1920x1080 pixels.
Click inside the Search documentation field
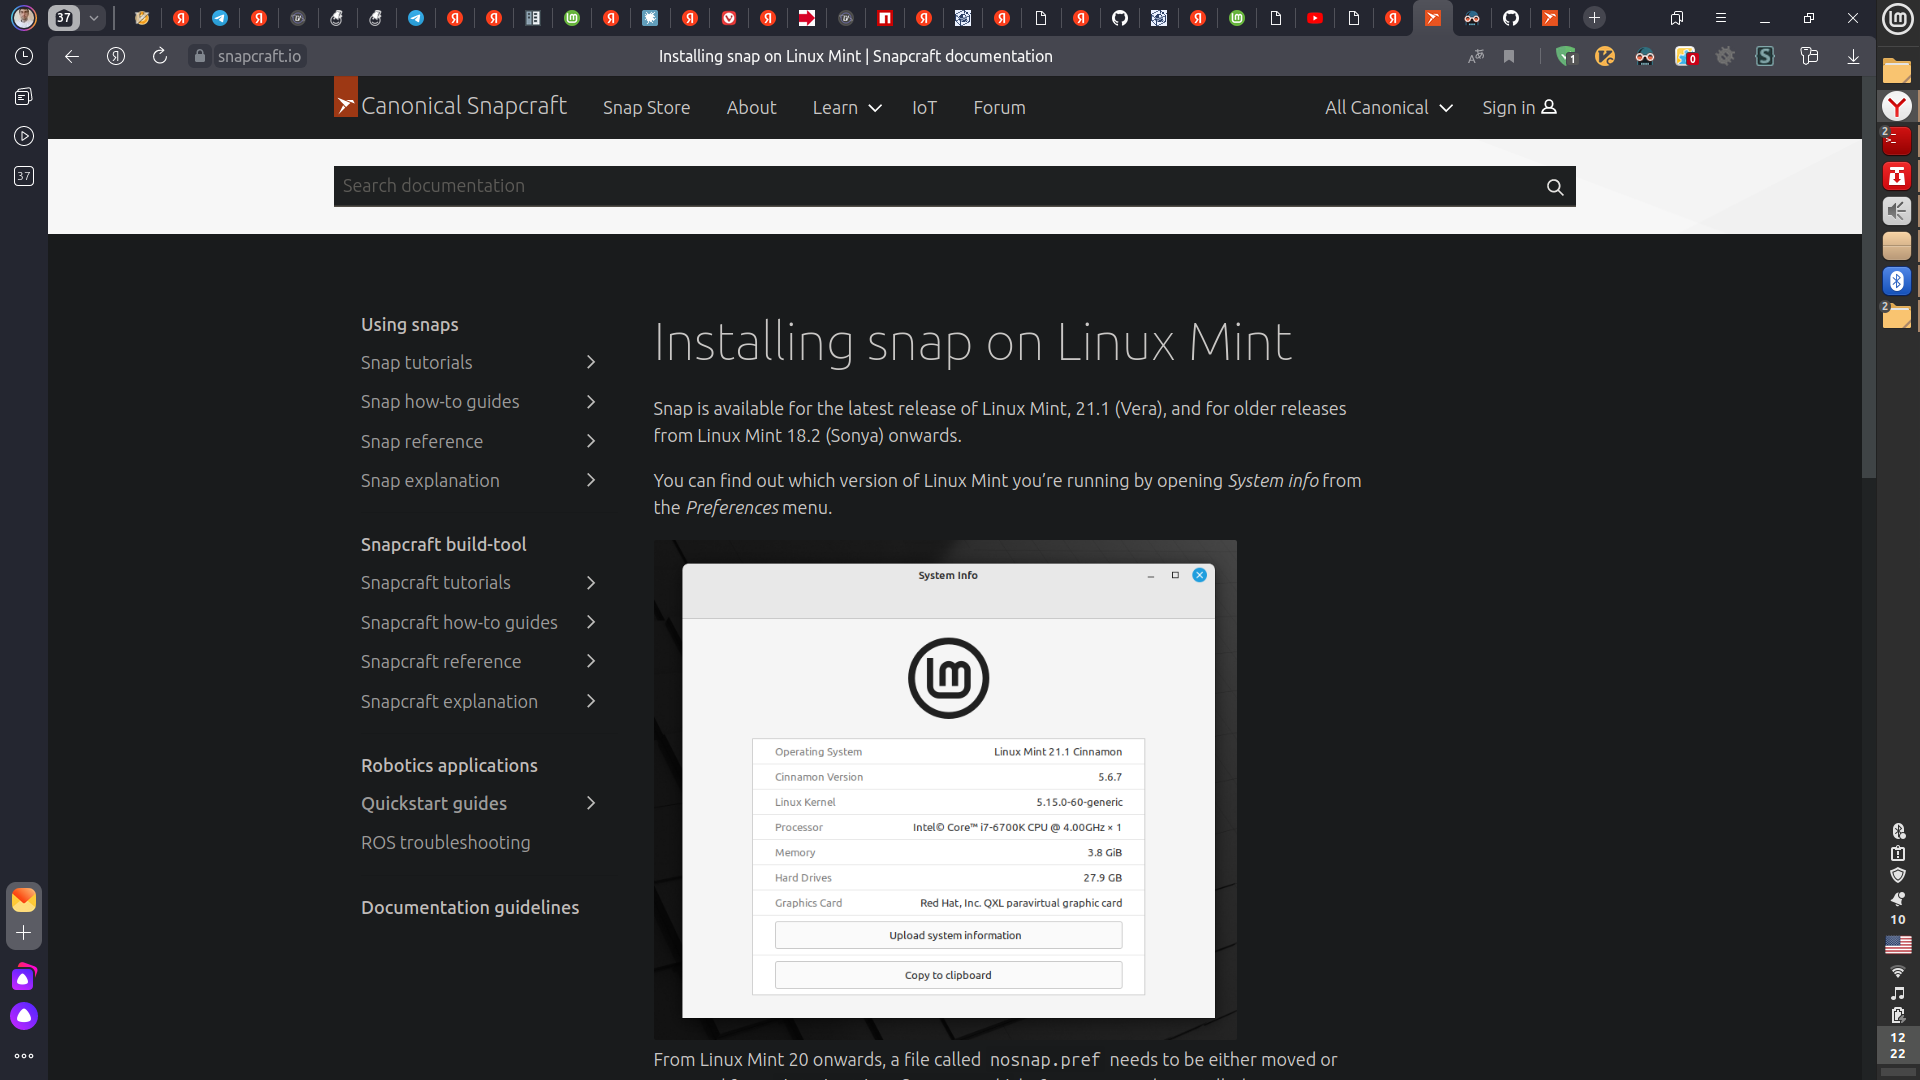[x=900, y=186]
